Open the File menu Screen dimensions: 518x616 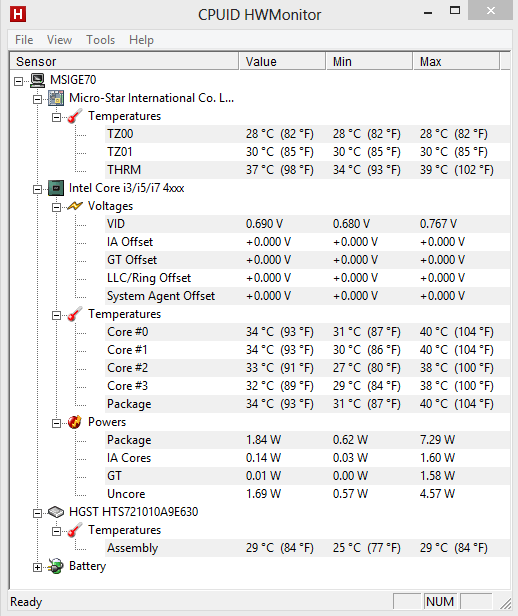tap(24, 40)
